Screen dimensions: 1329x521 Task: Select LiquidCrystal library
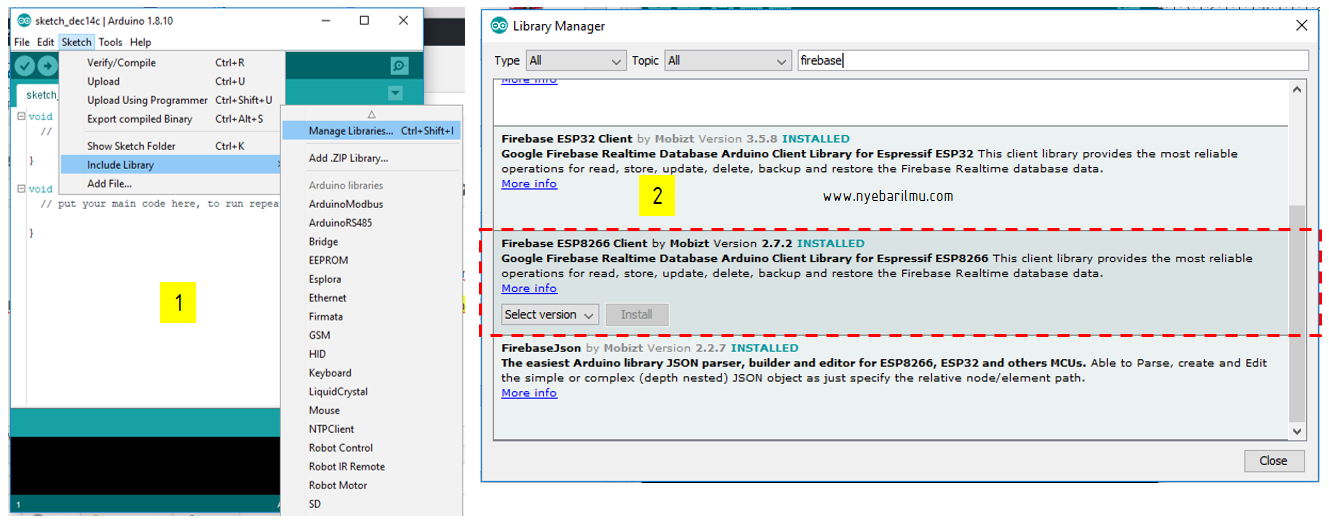[x=371, y=392]
